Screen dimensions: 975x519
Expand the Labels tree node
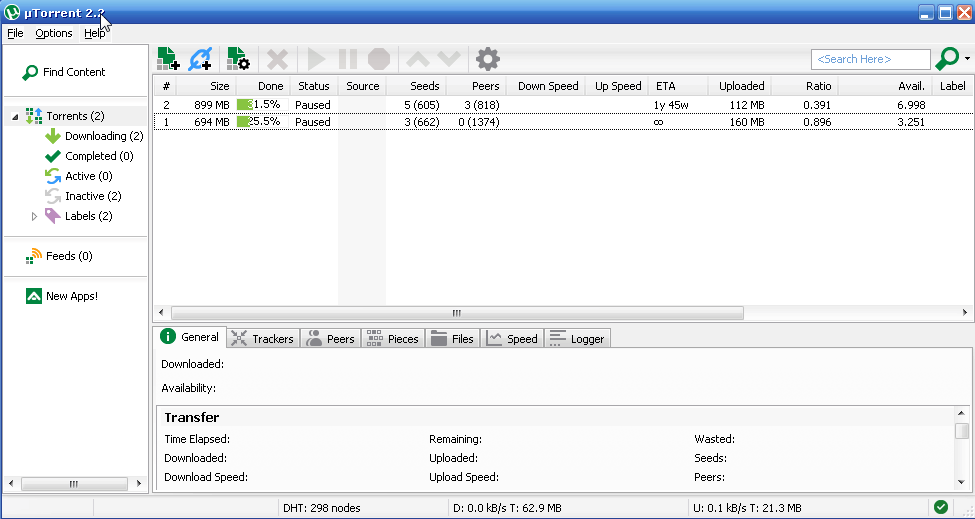pos(34,216)
